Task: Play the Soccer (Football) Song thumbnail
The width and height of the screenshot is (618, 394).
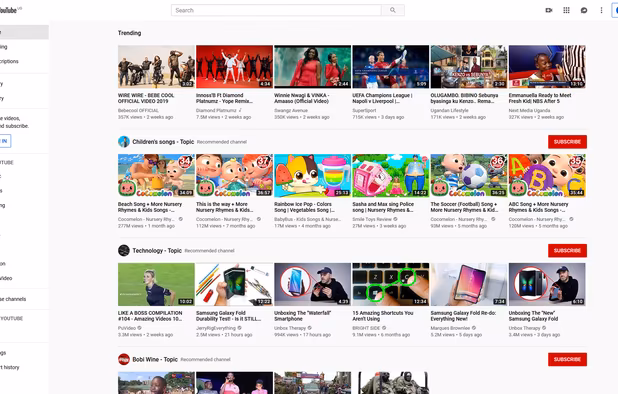Action: pos(469,175)
